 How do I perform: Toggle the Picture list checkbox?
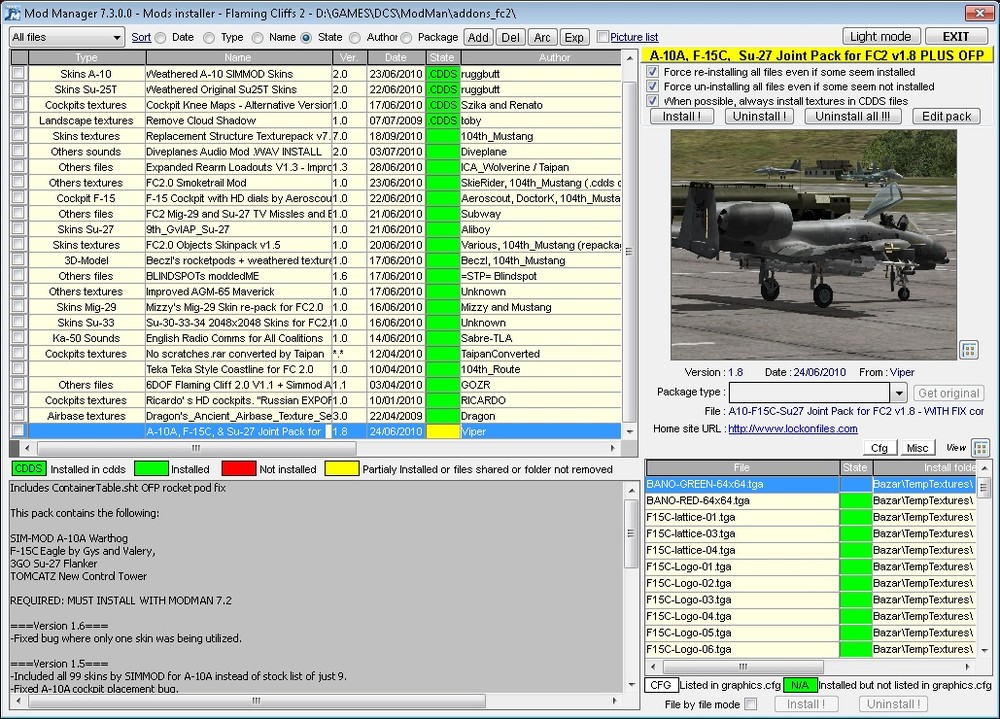point(603,37)
